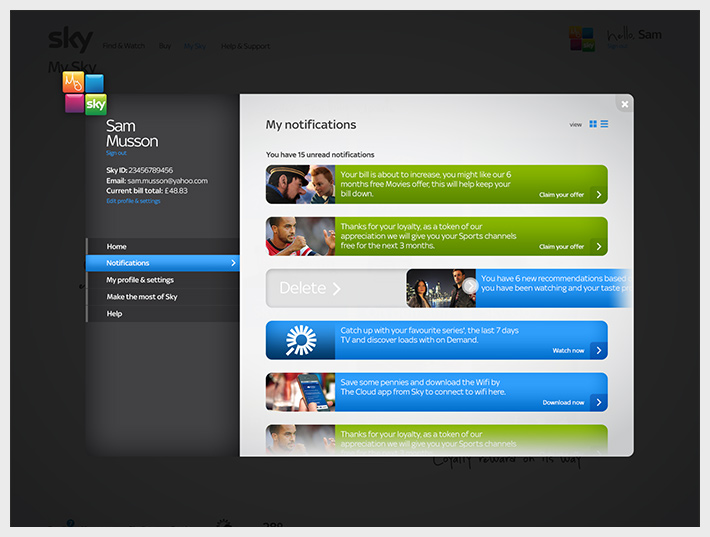
Task: Sign out under Sam Musson name
Action: pos(116,153)
